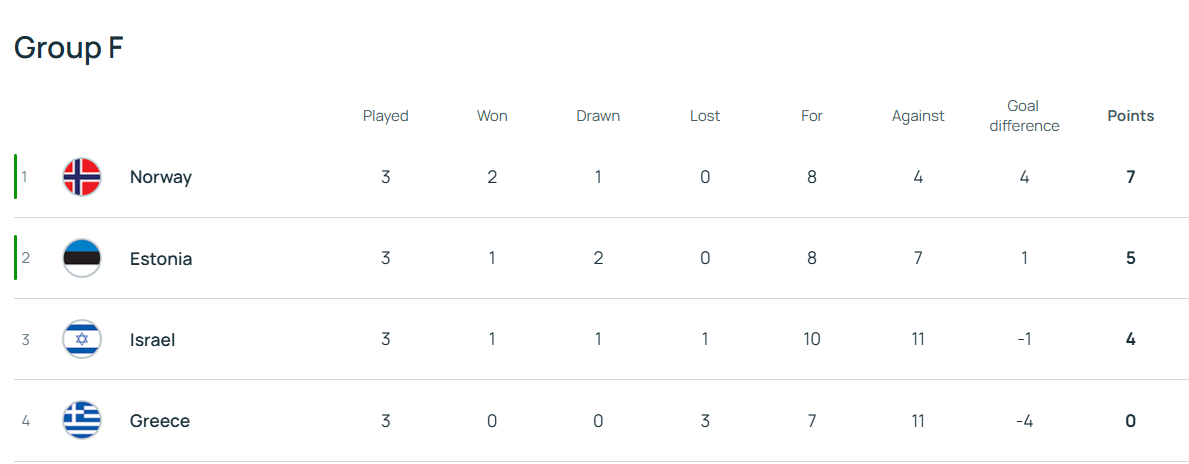Click the Estonia flag icon
Screen dimensions: 1189x464
pos(82,258)
